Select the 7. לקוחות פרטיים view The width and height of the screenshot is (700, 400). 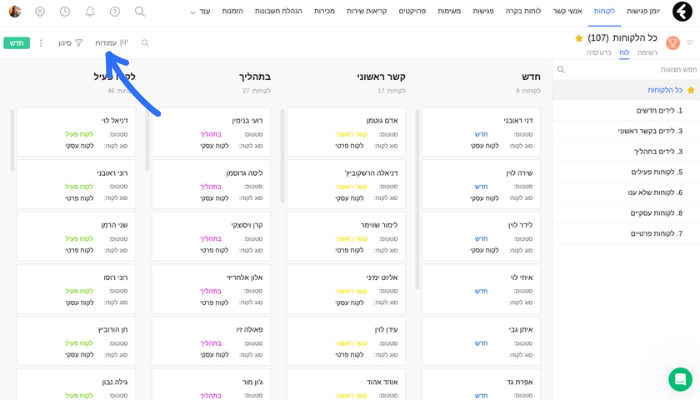626,234
